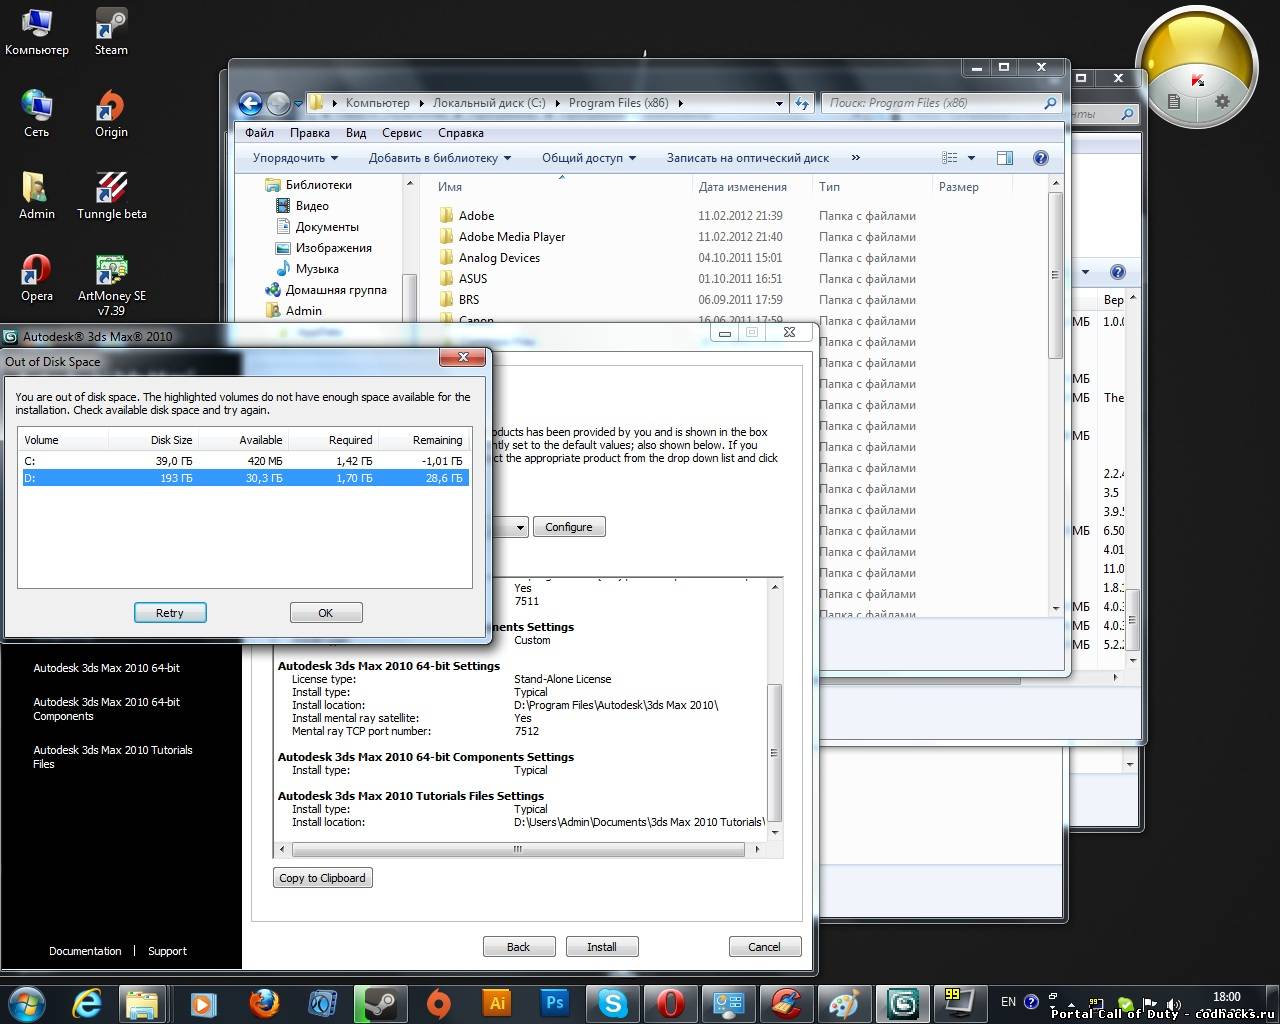
Task: Click Записать на оптический диск
Action: 748,158
